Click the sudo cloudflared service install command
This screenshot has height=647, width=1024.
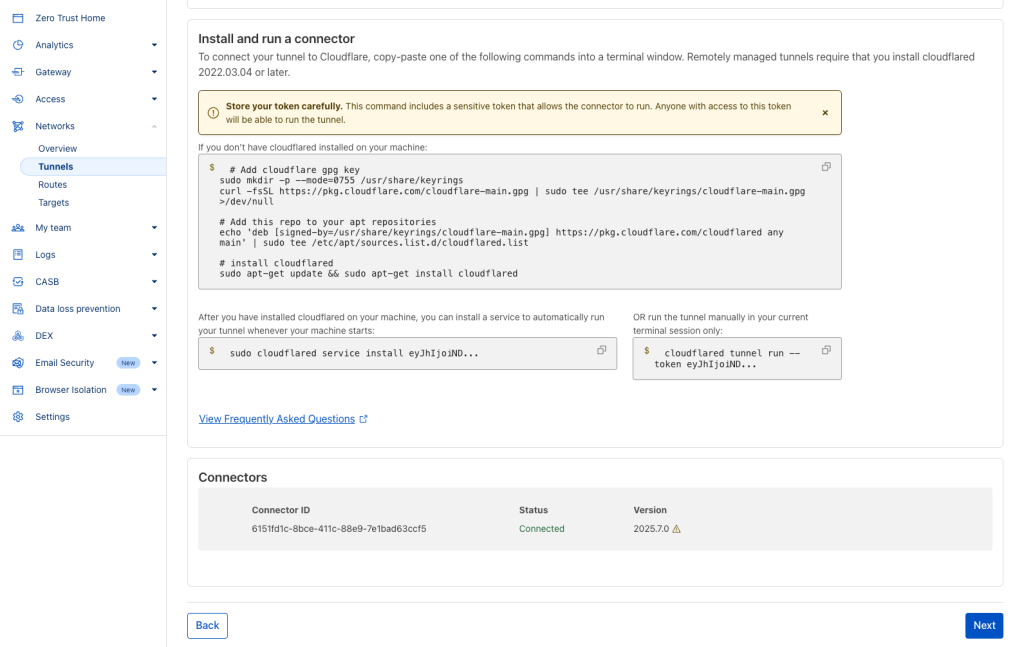coord(354,353)
